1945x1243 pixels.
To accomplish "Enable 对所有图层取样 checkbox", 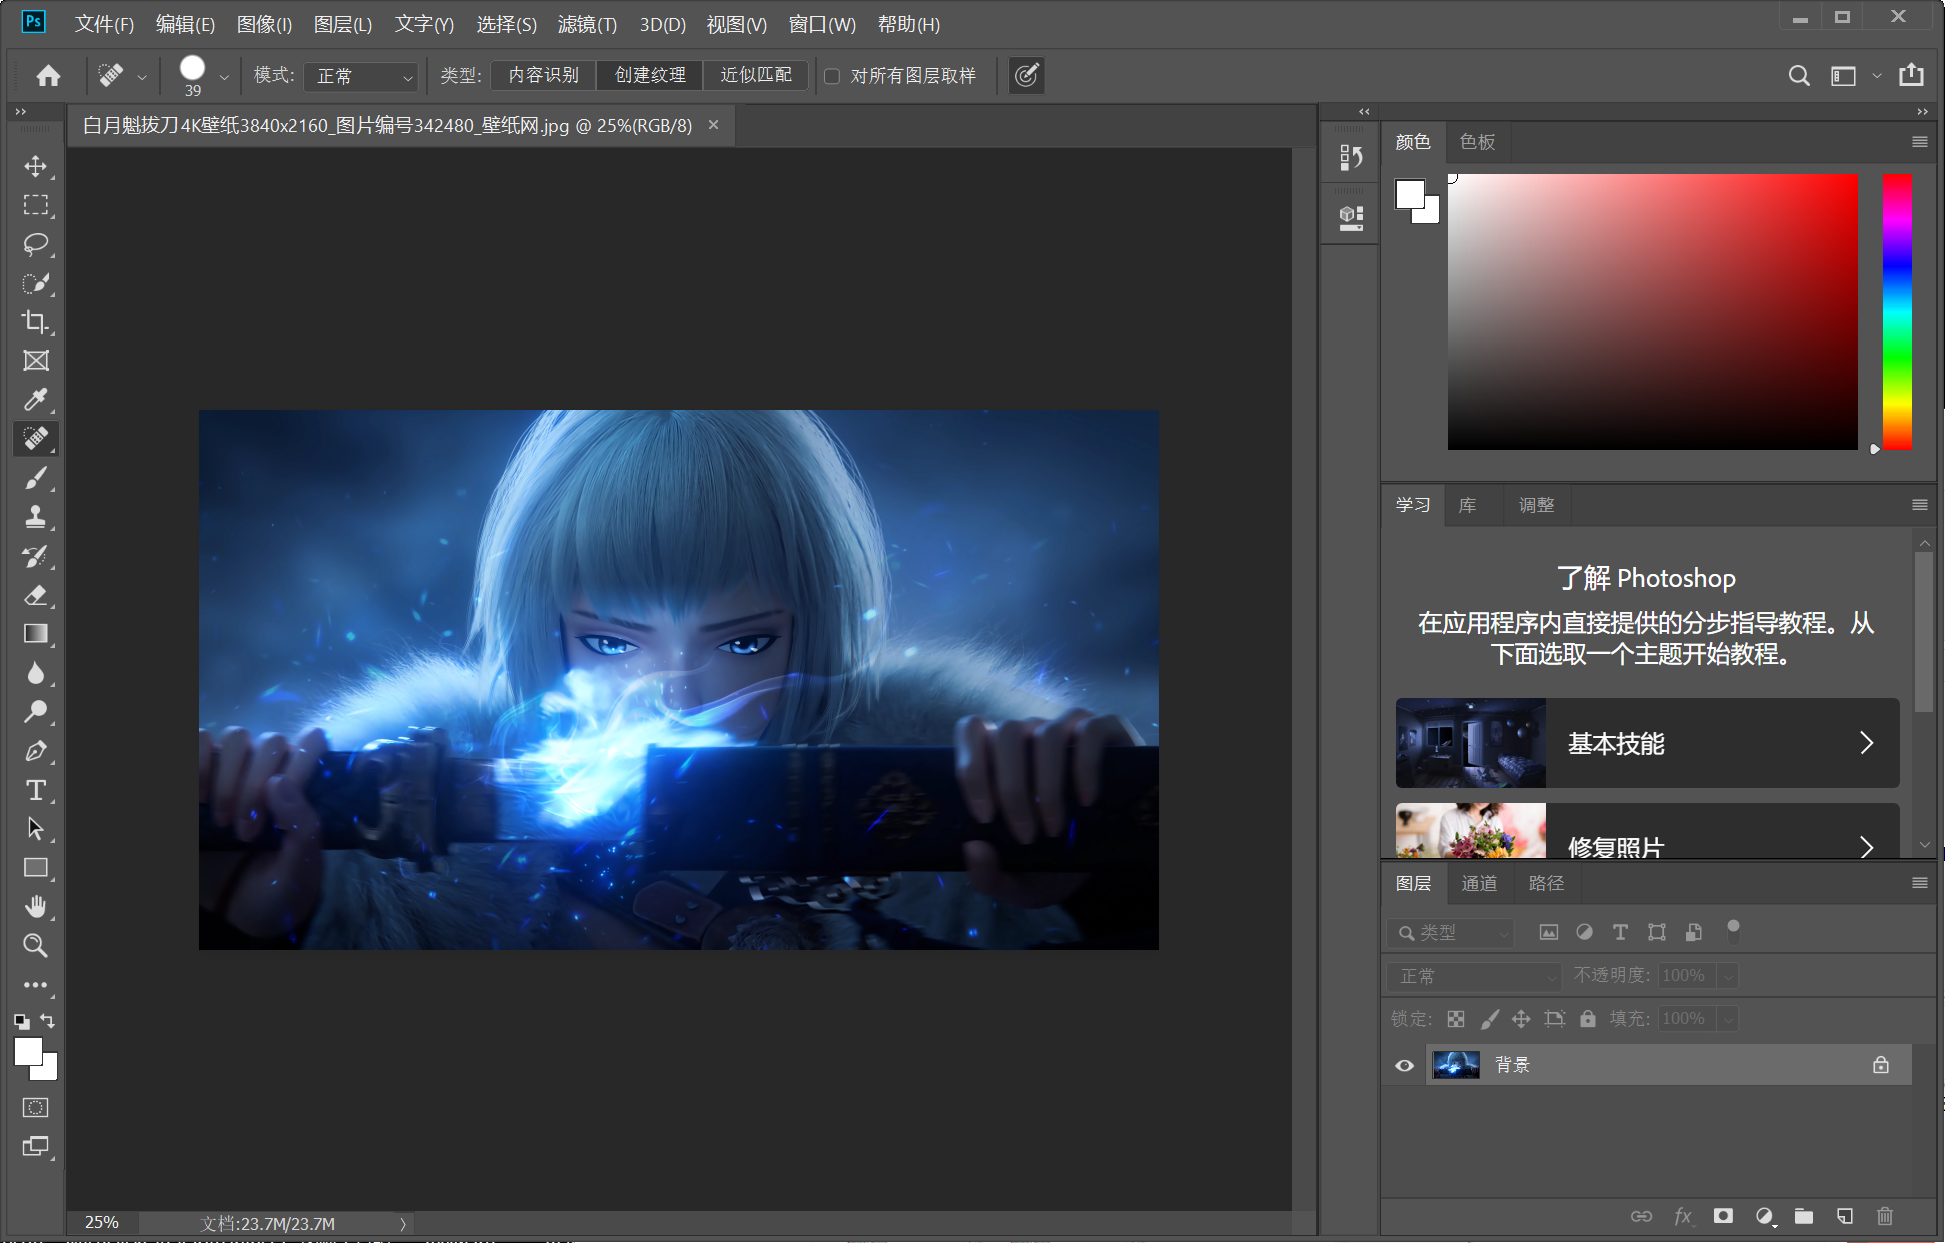I will click(832, 77).
